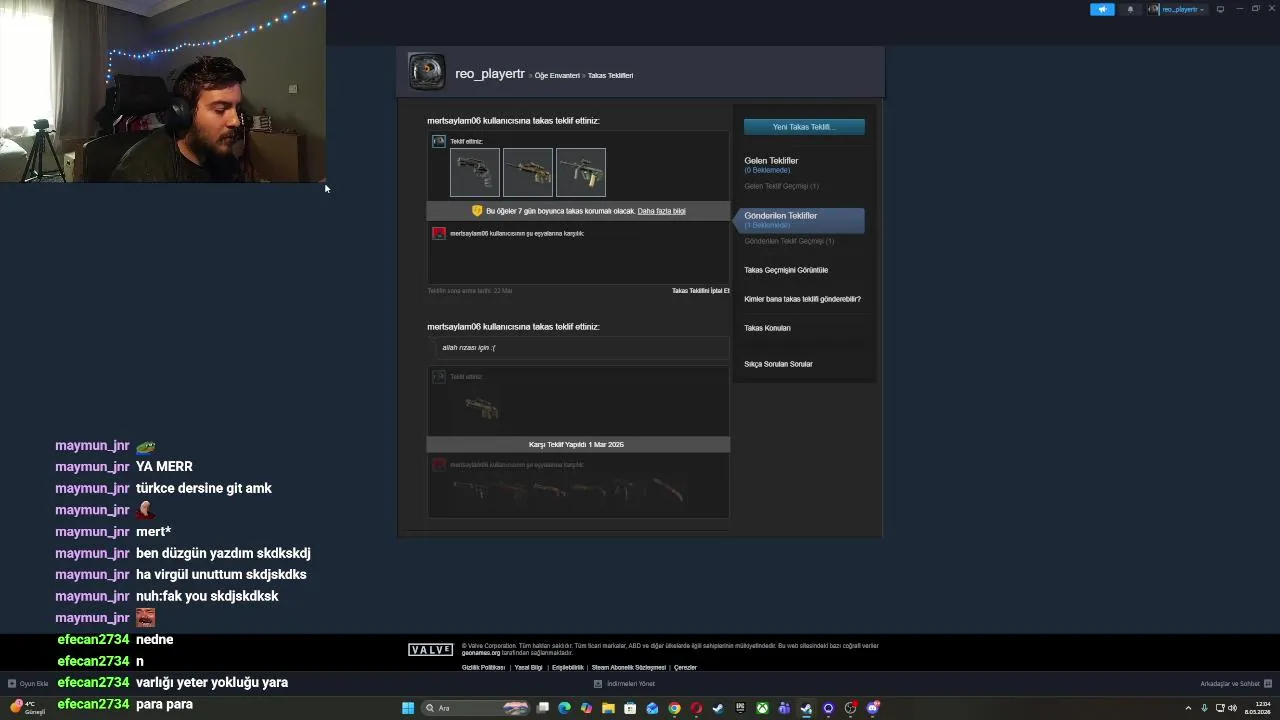Open Erişilebilirlik footer link
This screenshot has width=1280, height=720.
pos(568,667)
